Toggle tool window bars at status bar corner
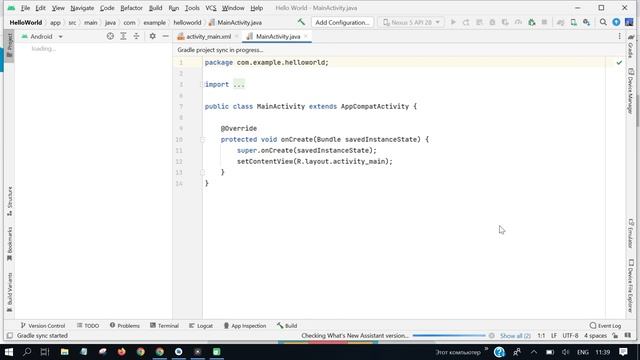This screenshot has width=640, height=360. pos(9,336)
